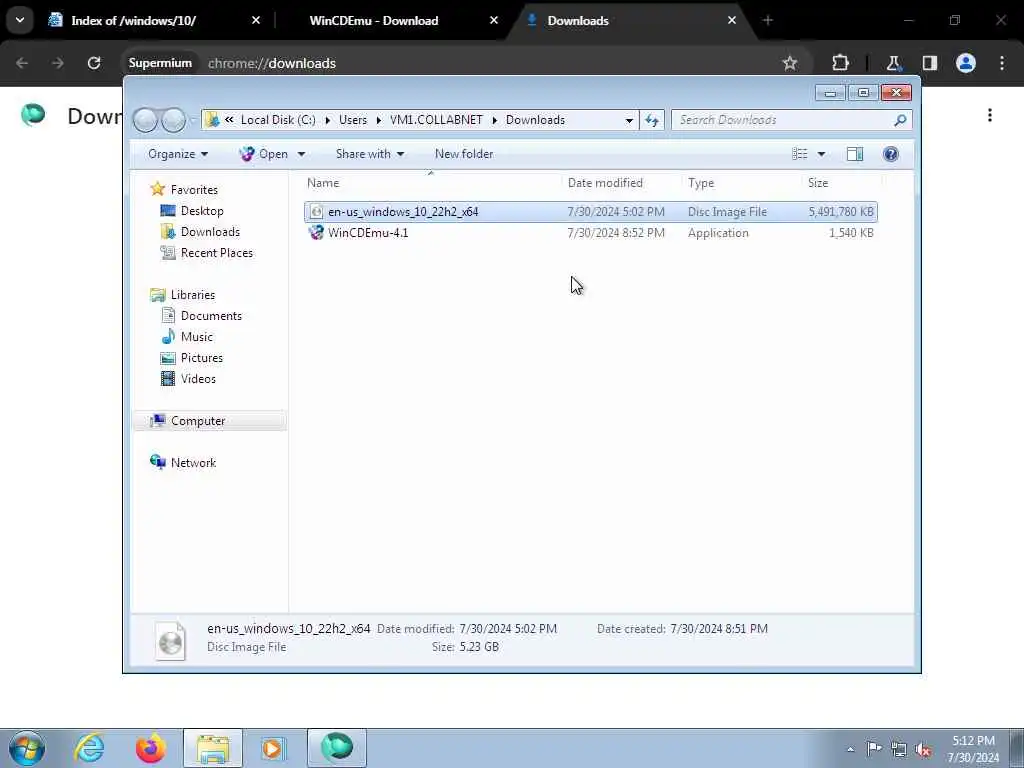The image size is (1024, 768).
Task: Select the en-us_windows_10_22h2_x64 disc image file
Action: point(590,212)
